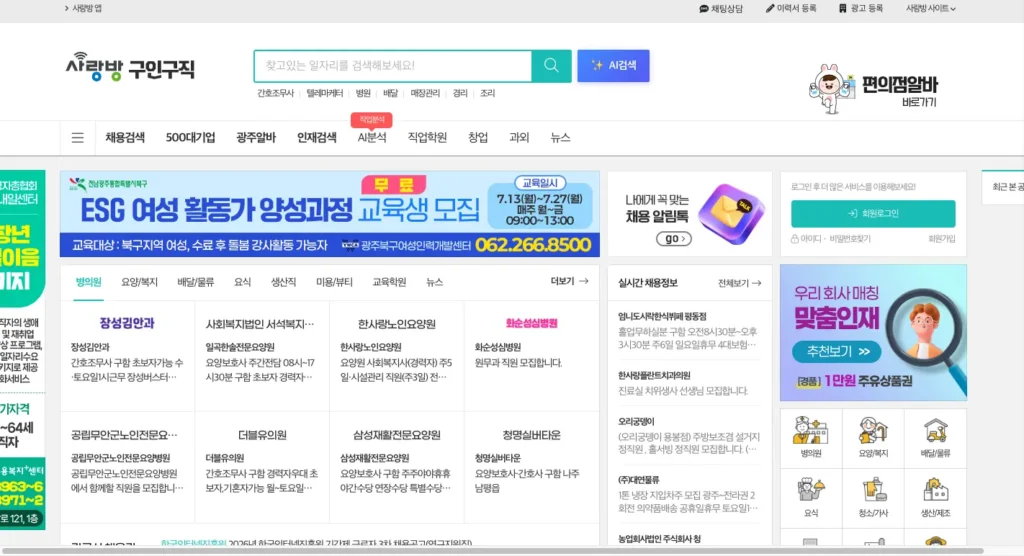Viewport: 1024px width, 556px height.
Task: Open the 직업학원 menu
Action: coord(427,138)
